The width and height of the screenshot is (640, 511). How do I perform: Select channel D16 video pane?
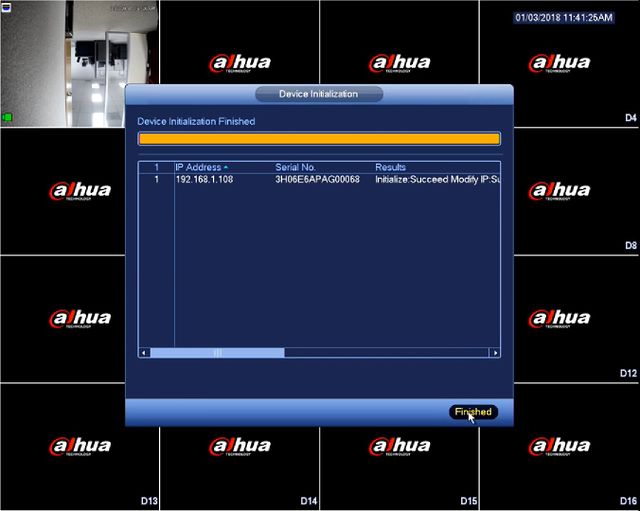coord(559,447)
